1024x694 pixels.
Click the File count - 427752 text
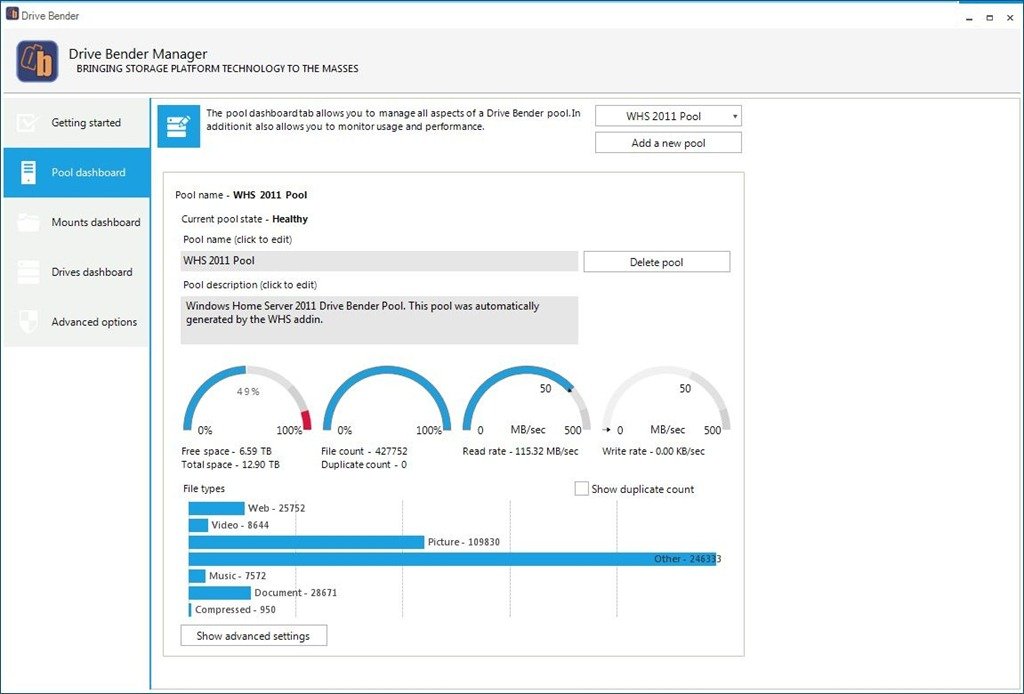click(364, 451)
